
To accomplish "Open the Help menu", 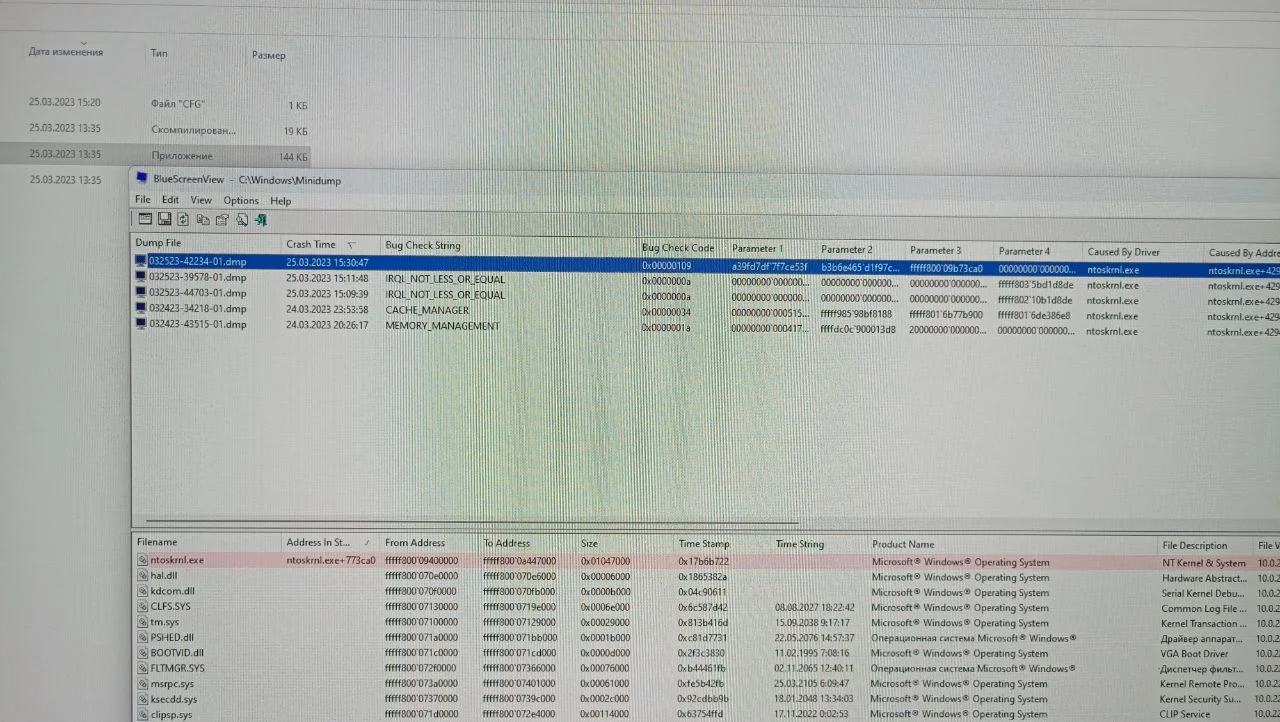I will point(281,200).
